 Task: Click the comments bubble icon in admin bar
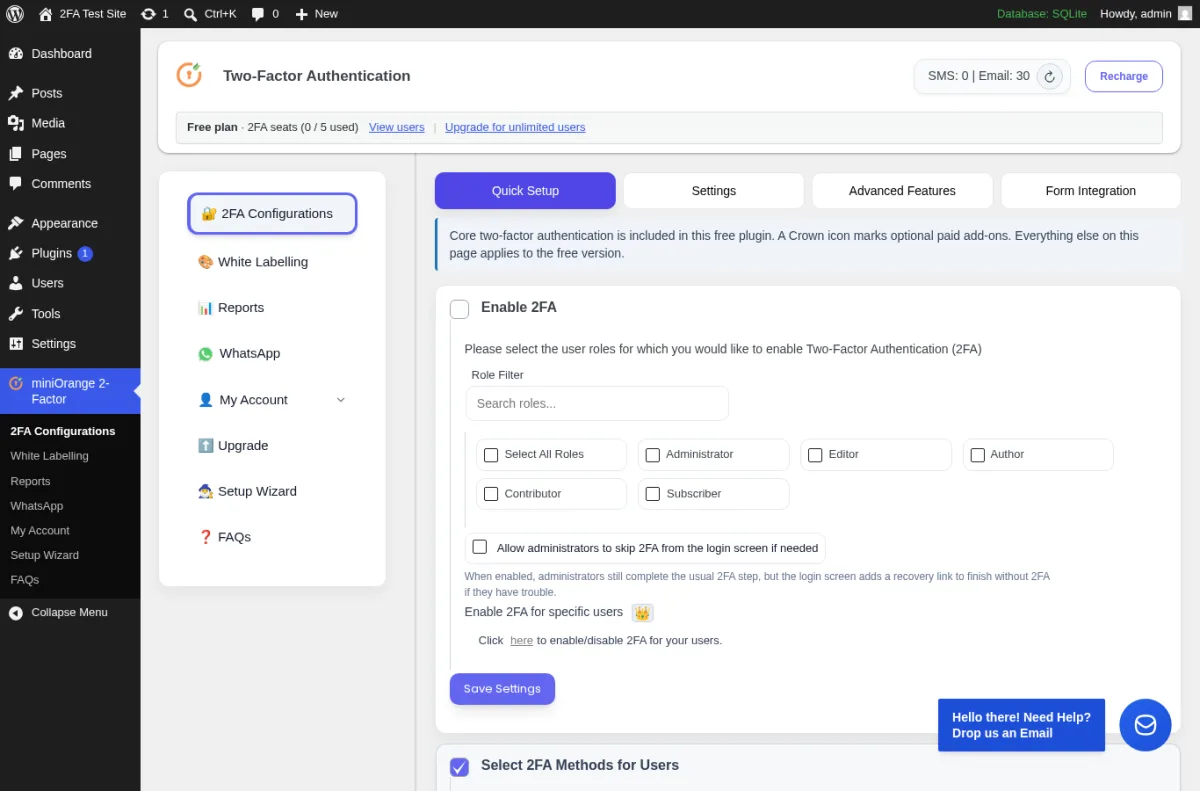[258, 14]
